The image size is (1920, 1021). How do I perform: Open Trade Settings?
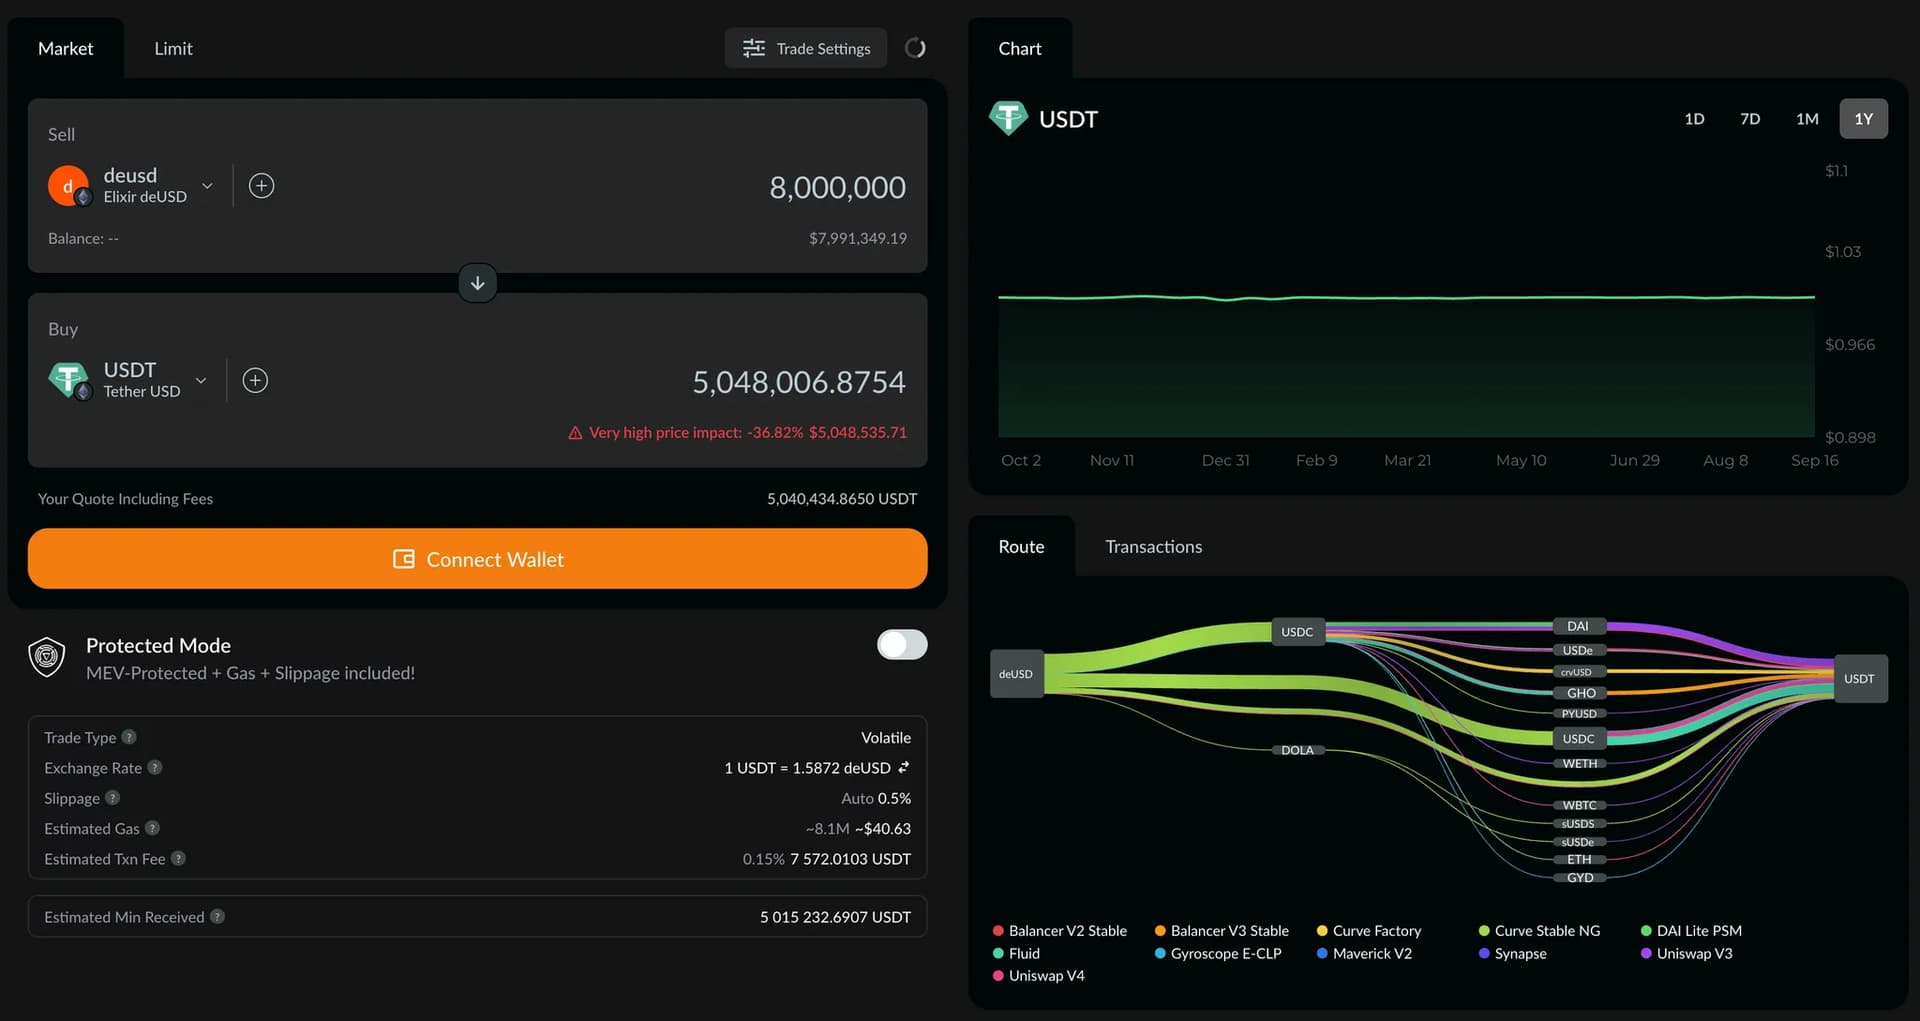(x=806, y=48)
